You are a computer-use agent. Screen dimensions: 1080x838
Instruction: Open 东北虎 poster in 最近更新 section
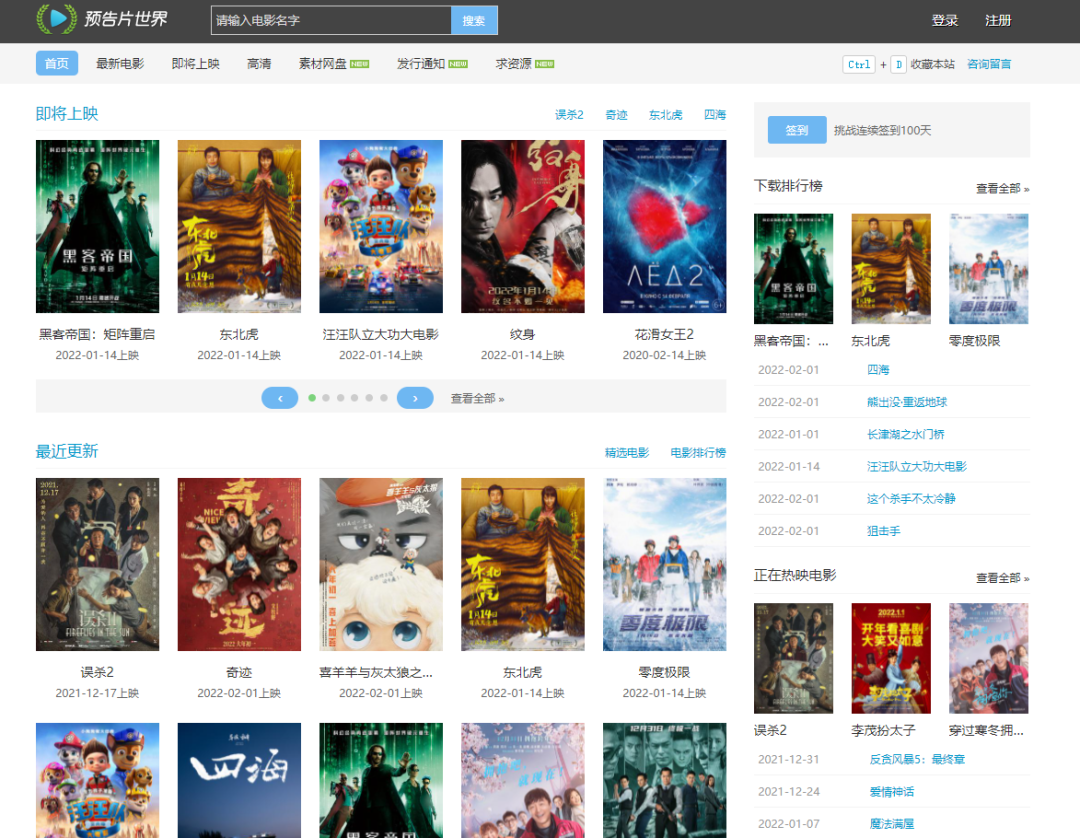[523, 565]
